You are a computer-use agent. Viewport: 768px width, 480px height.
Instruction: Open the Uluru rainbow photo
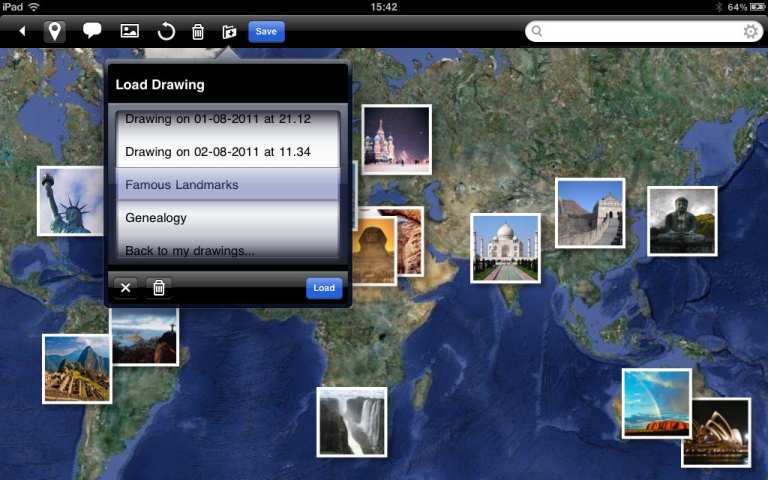click(x=657, y=404)
